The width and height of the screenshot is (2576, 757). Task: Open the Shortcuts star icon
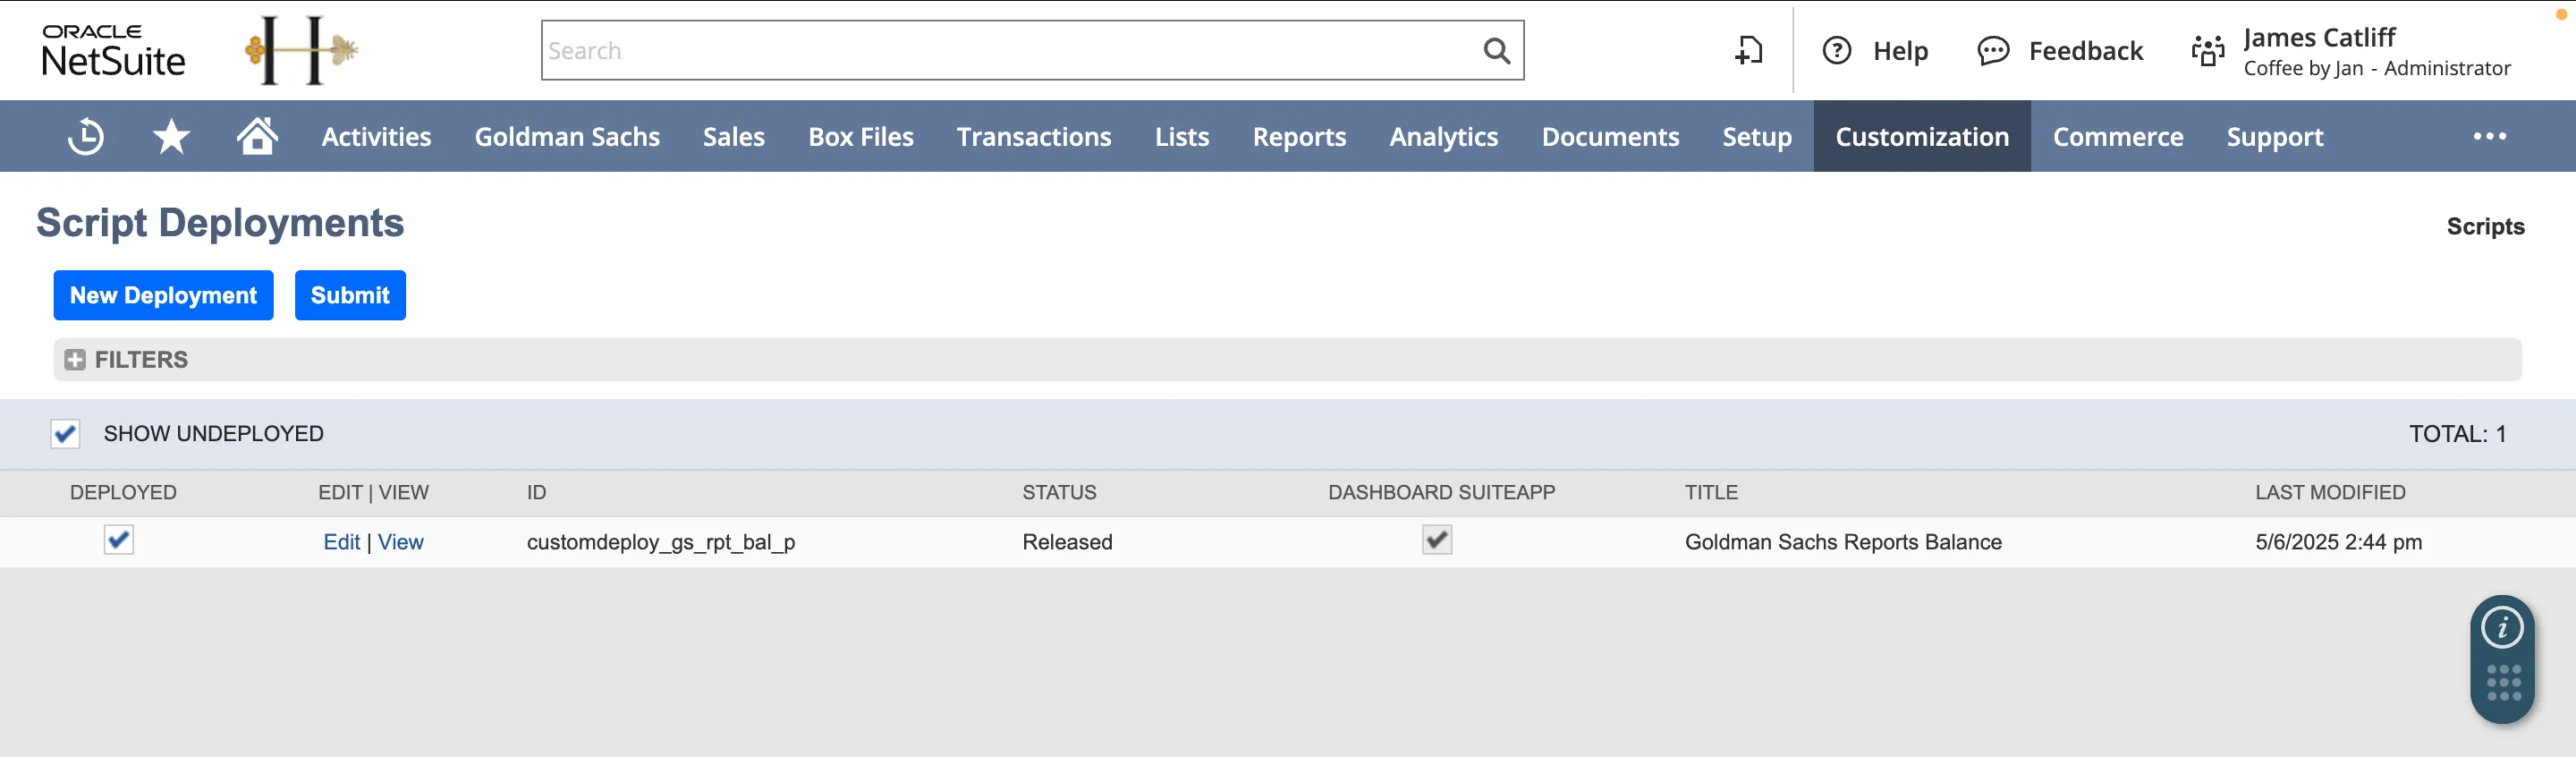(x=171, y=136)
